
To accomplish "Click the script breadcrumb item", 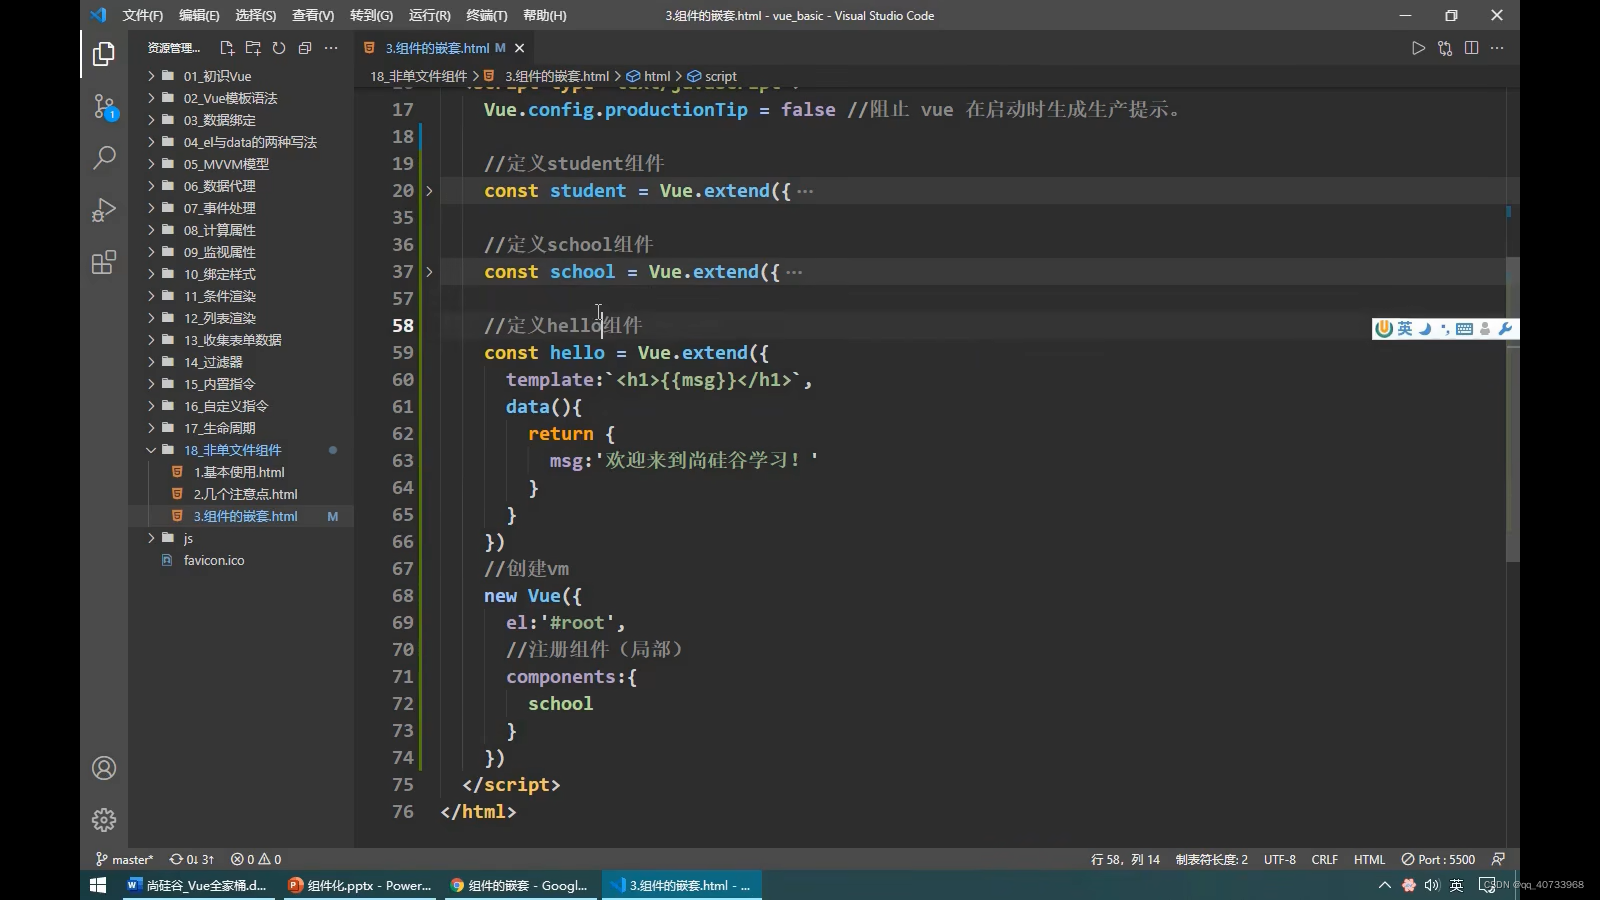I will (x=712, y=76).
